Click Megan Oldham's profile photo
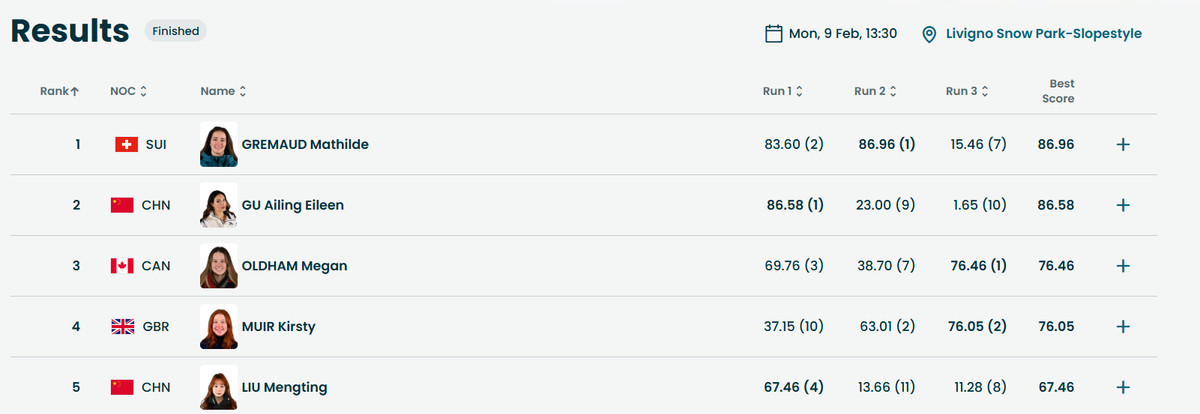 coord(219,266)
